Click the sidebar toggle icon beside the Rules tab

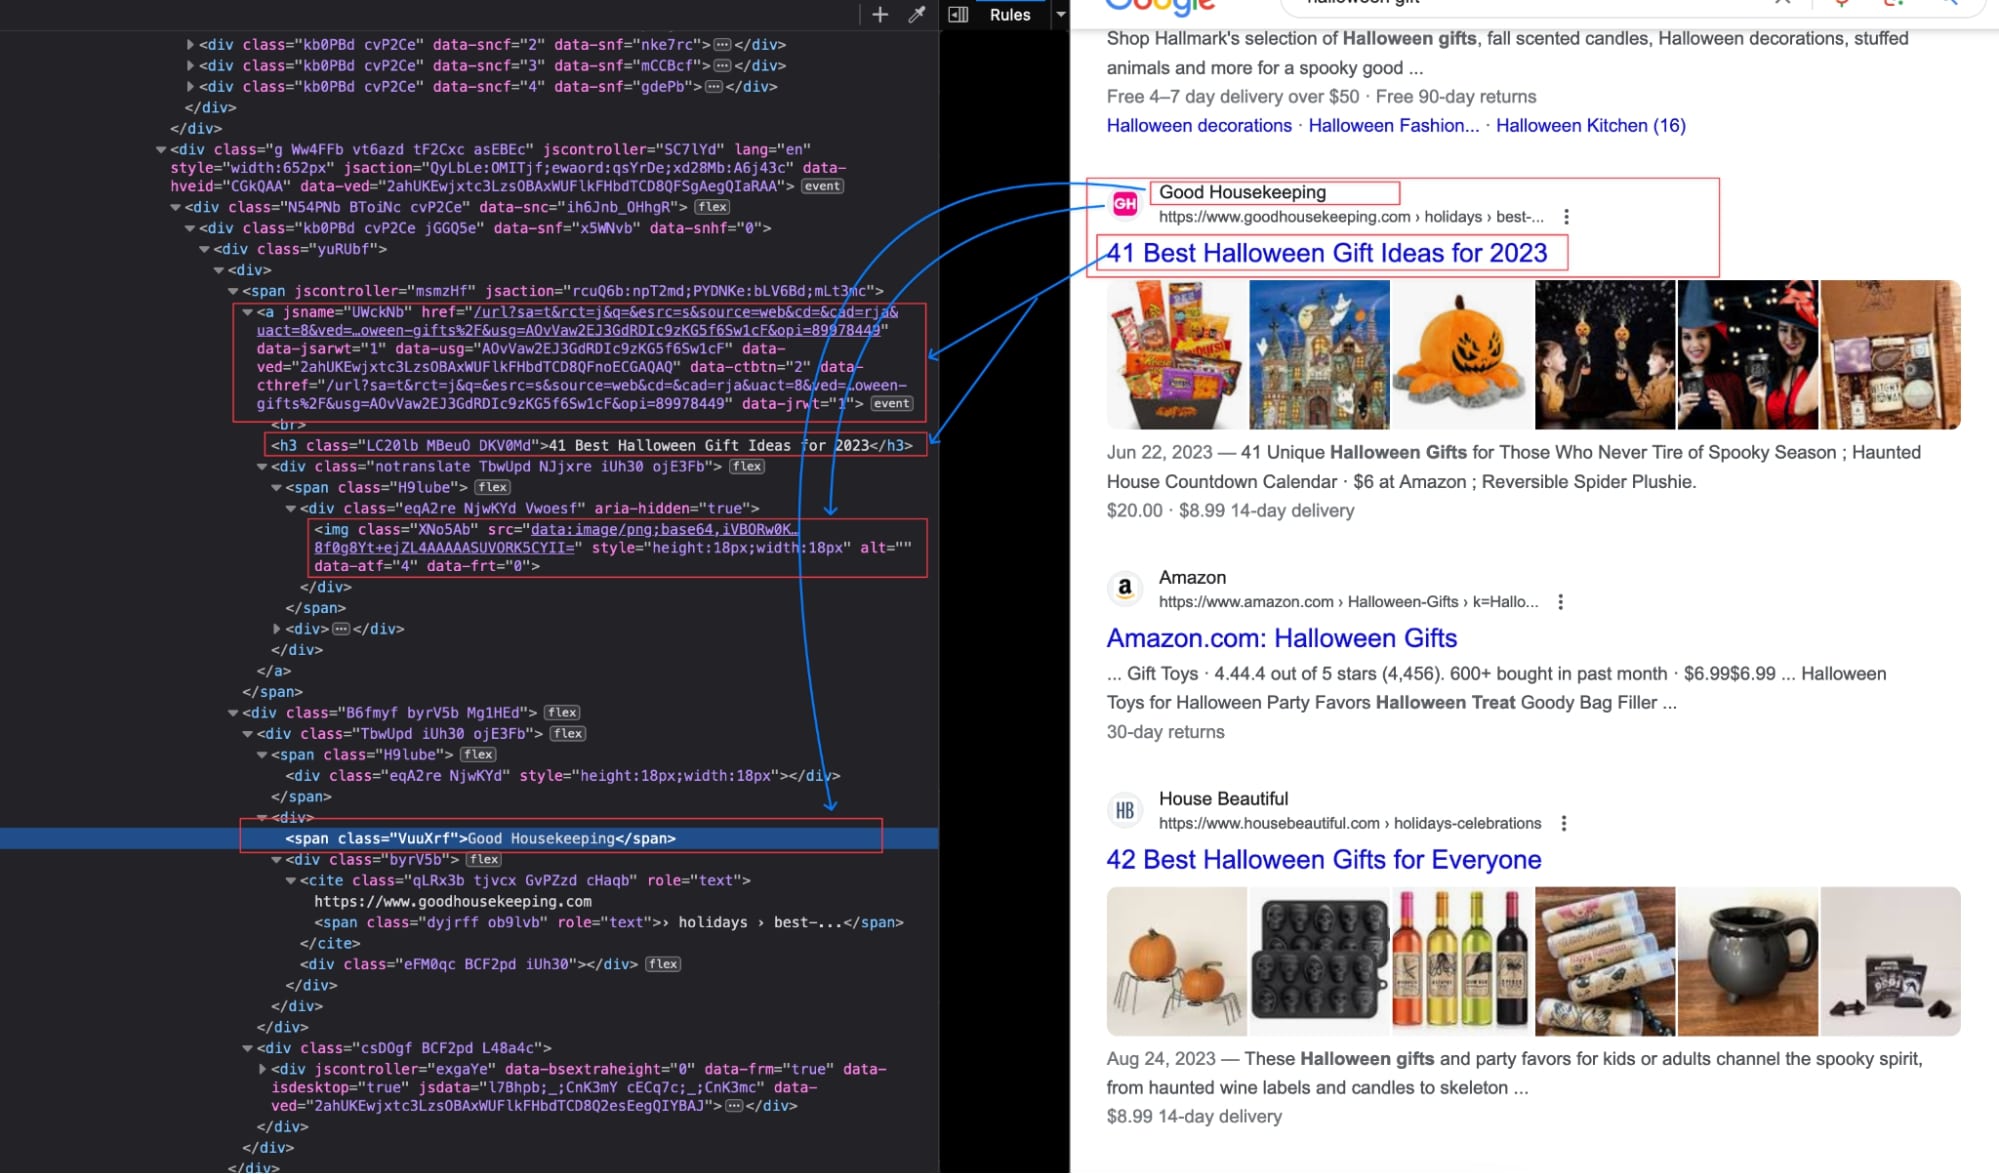coord(957,15)
